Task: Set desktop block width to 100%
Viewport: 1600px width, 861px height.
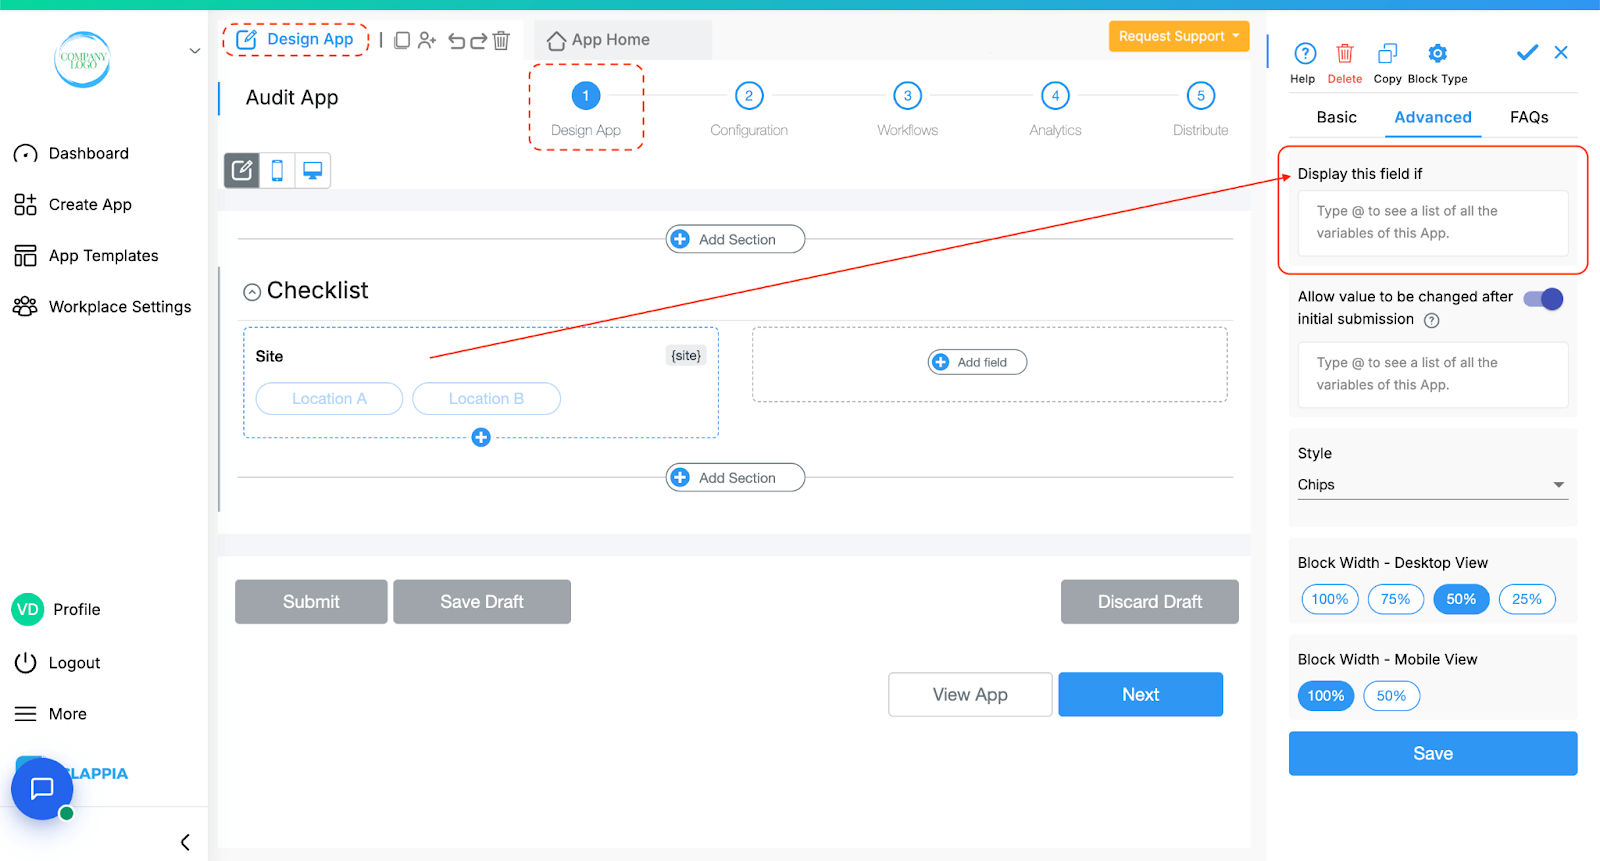Action: click(1329, 599)
